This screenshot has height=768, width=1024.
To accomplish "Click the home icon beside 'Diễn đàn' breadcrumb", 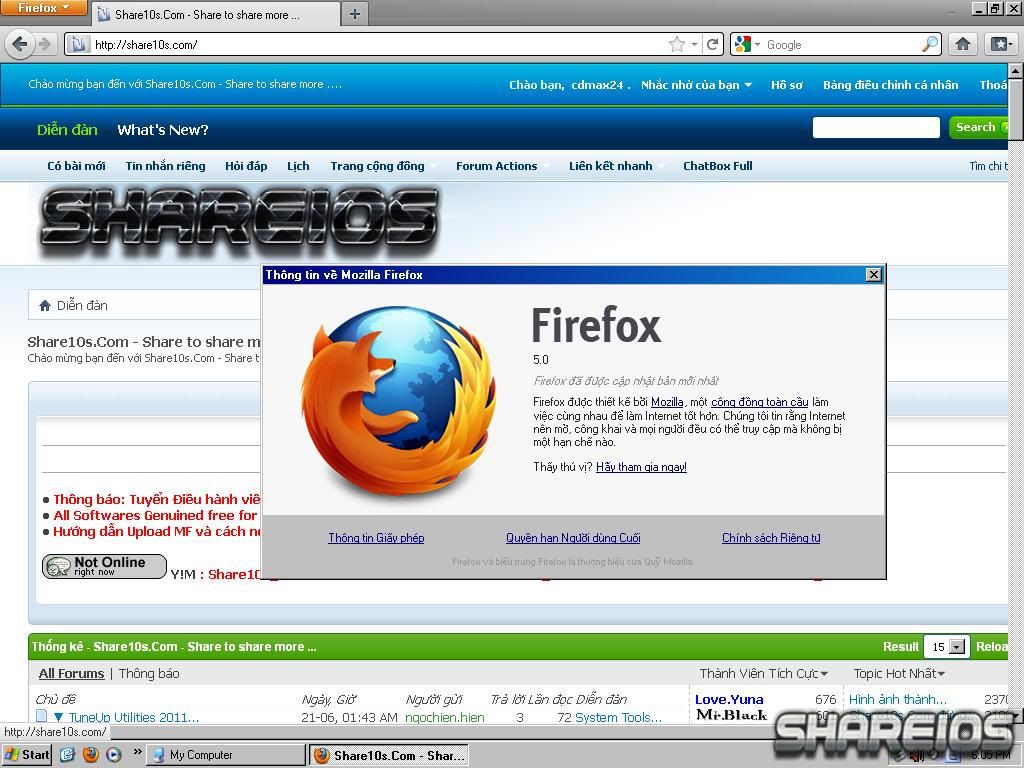I will [45, 306].
